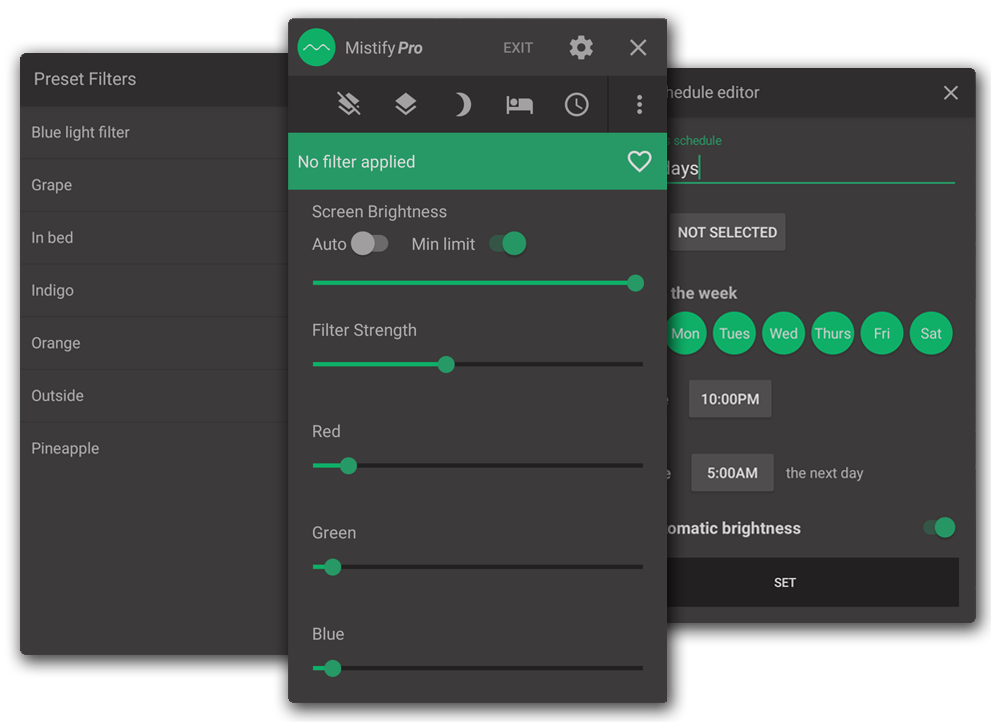The height and width of the screenshot is (722, 991).
Task: Toggle the Sat day chip
Action: [x=931, y=333]
